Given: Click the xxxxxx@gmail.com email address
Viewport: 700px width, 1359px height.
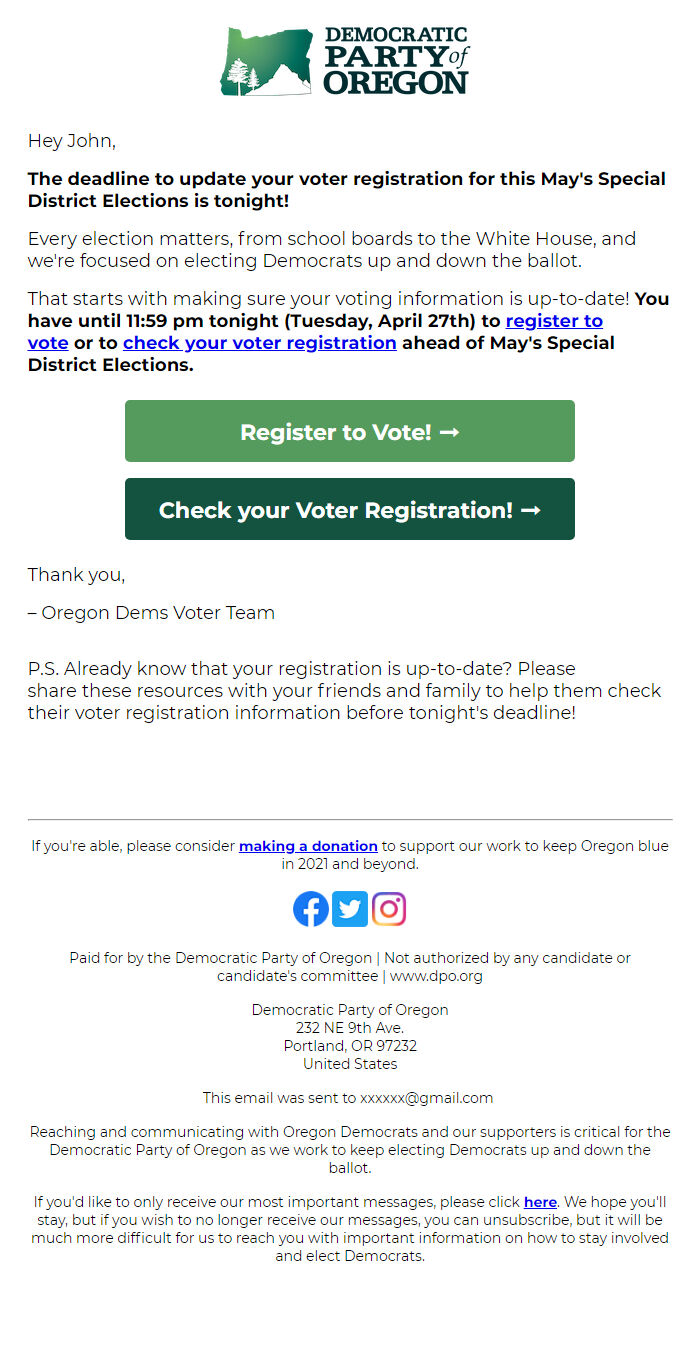Looking at the screenshot, I should coord(427,1098).
